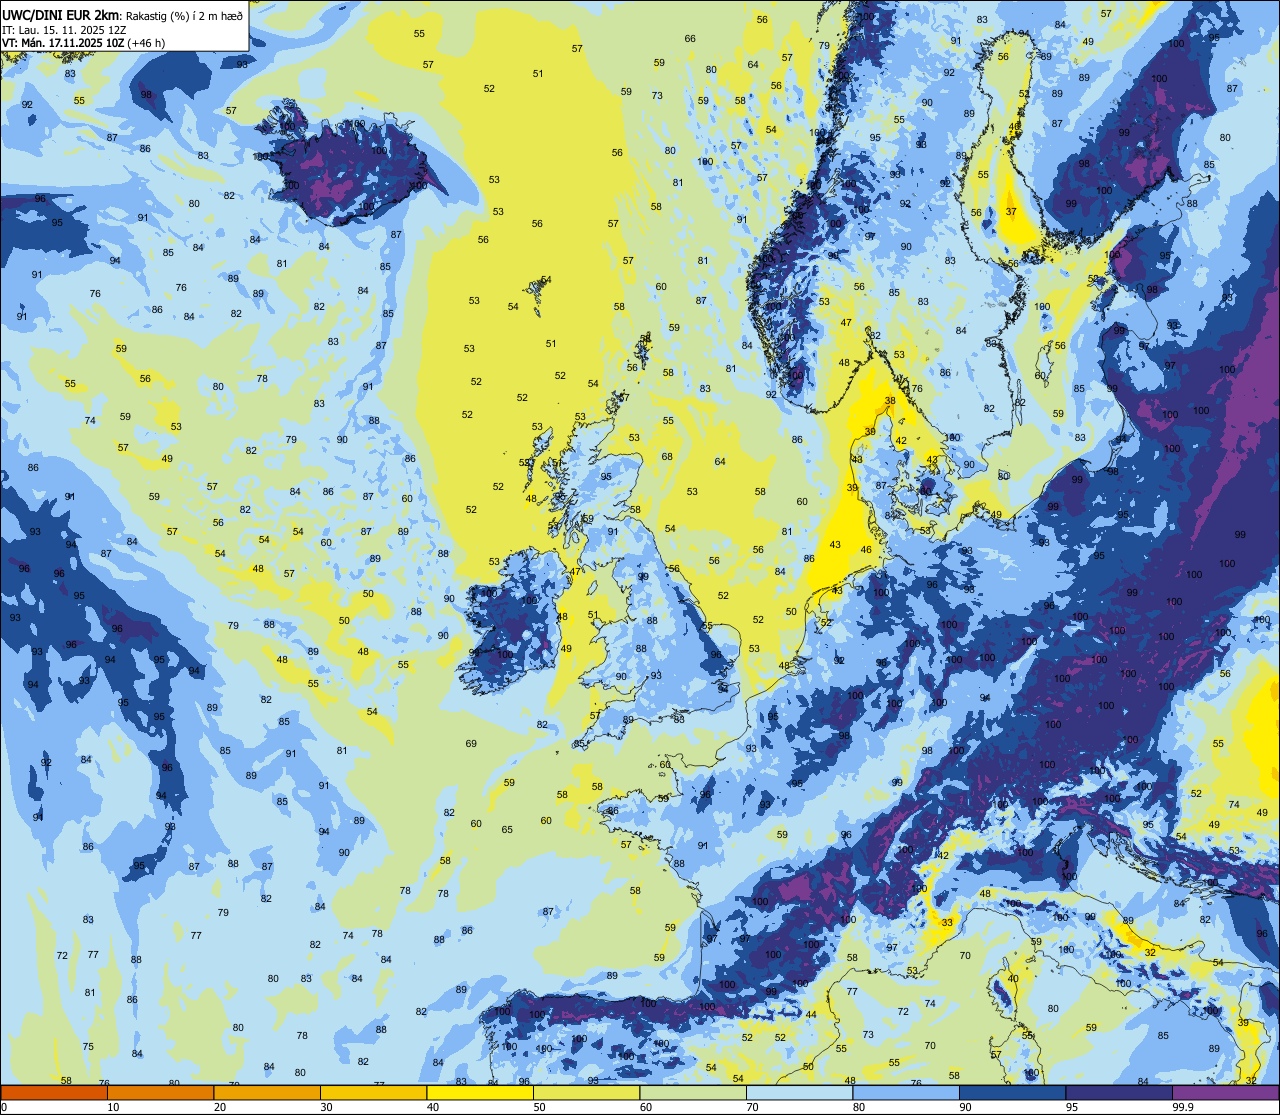Click the 'UWC/DINI EUR 2km' title text
This screenshot has height=1115, width=1280.
[x=60, y=15]
